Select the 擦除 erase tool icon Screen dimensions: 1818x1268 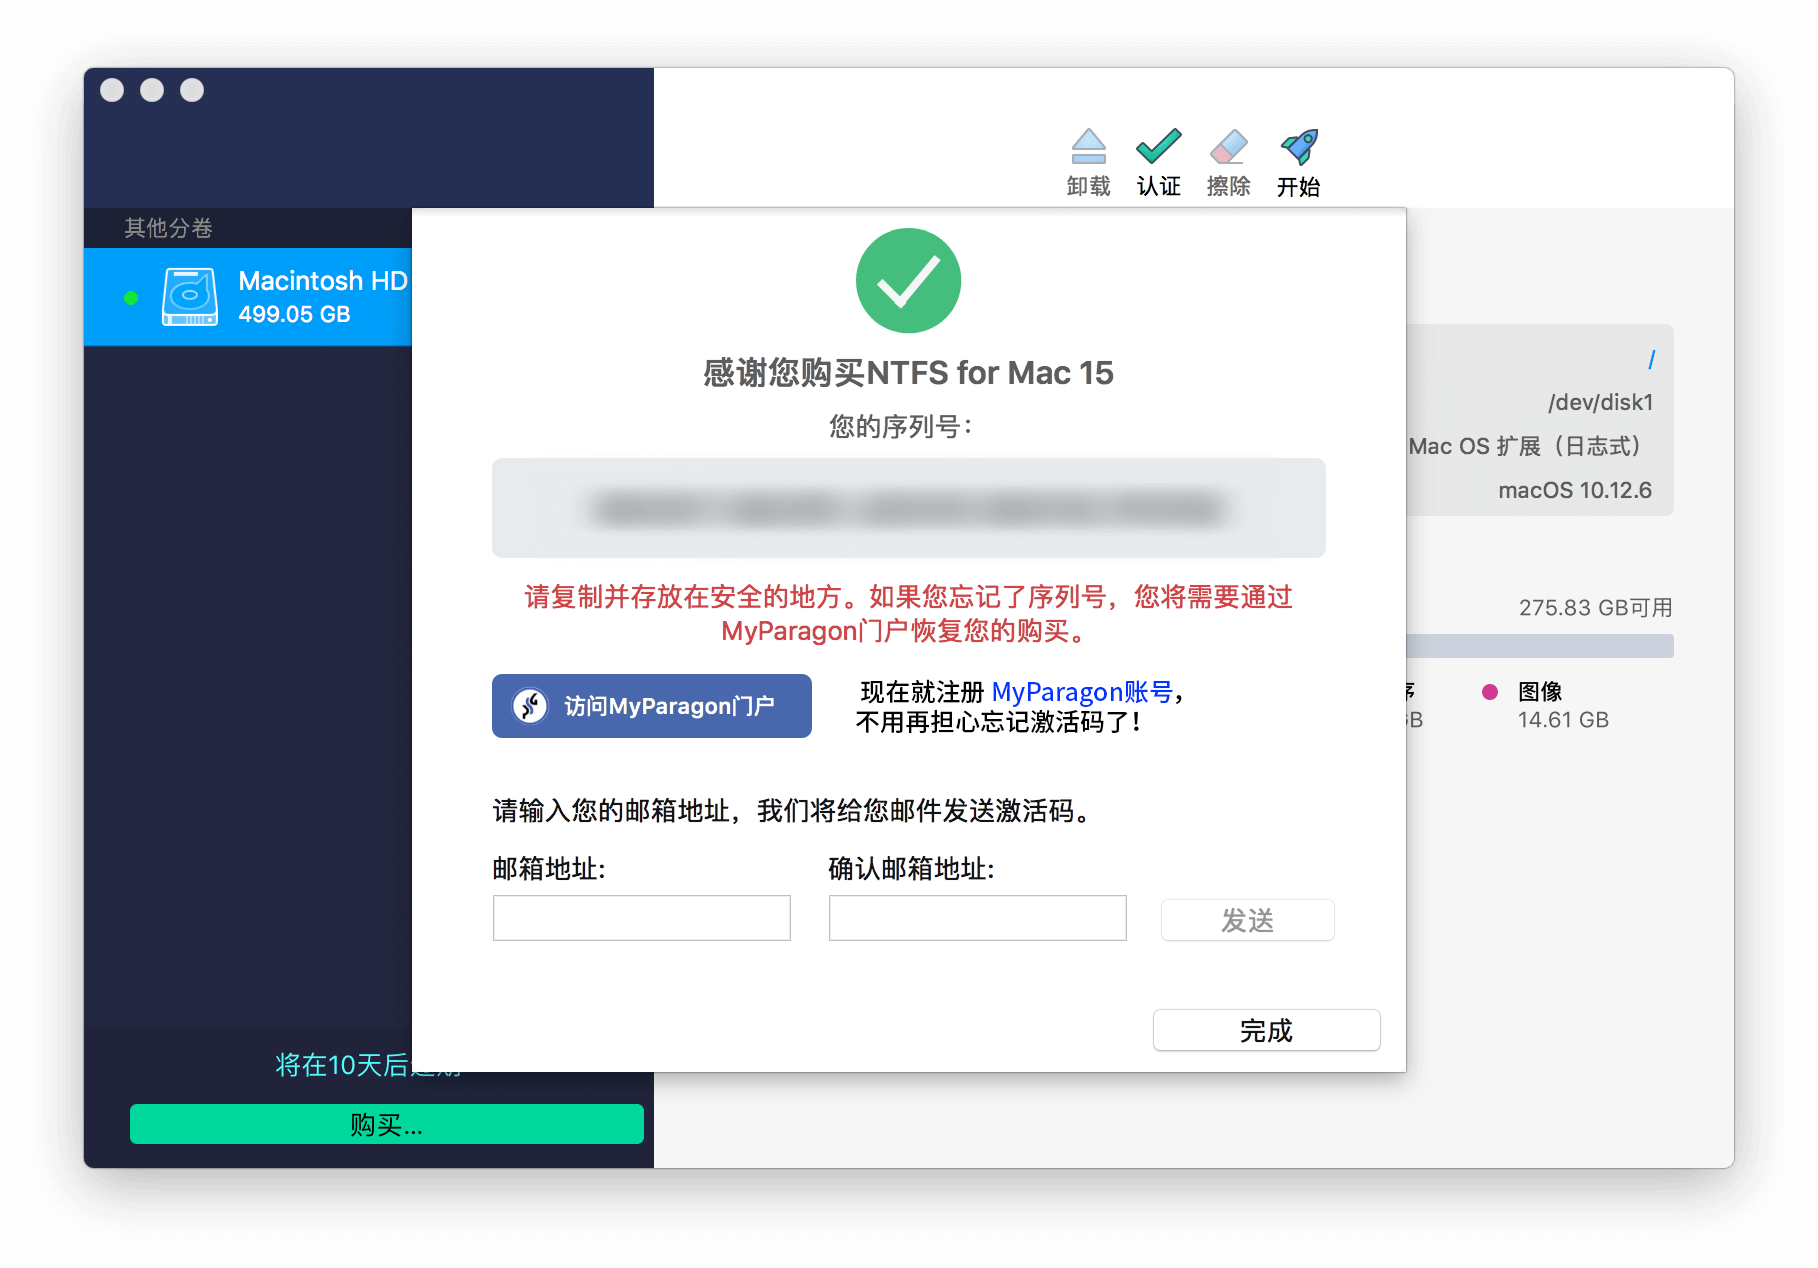1228,148
